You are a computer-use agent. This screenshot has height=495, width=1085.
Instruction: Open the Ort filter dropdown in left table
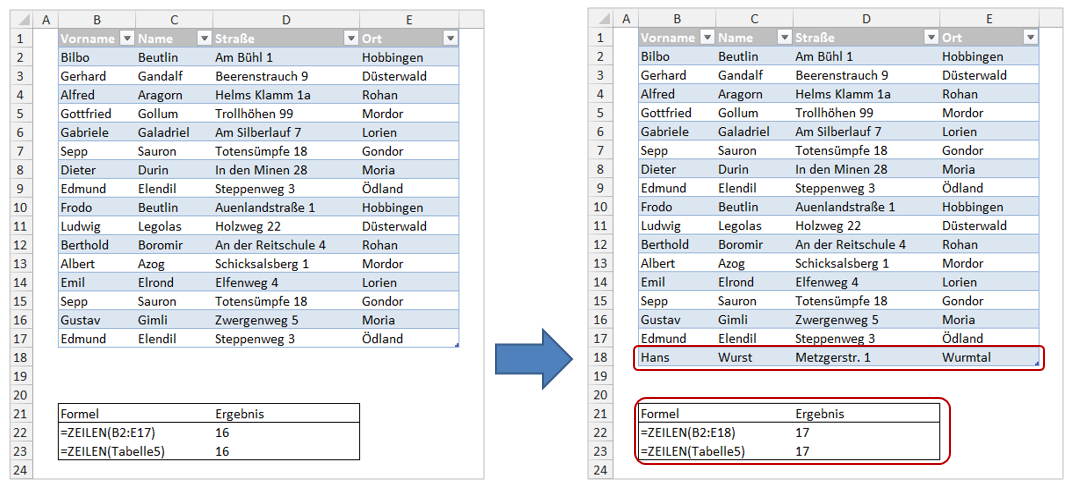[450, 38]
